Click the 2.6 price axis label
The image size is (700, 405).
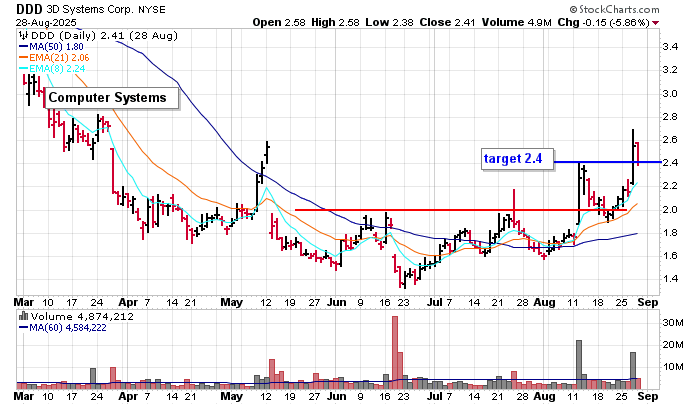click(x=671, y=140)
